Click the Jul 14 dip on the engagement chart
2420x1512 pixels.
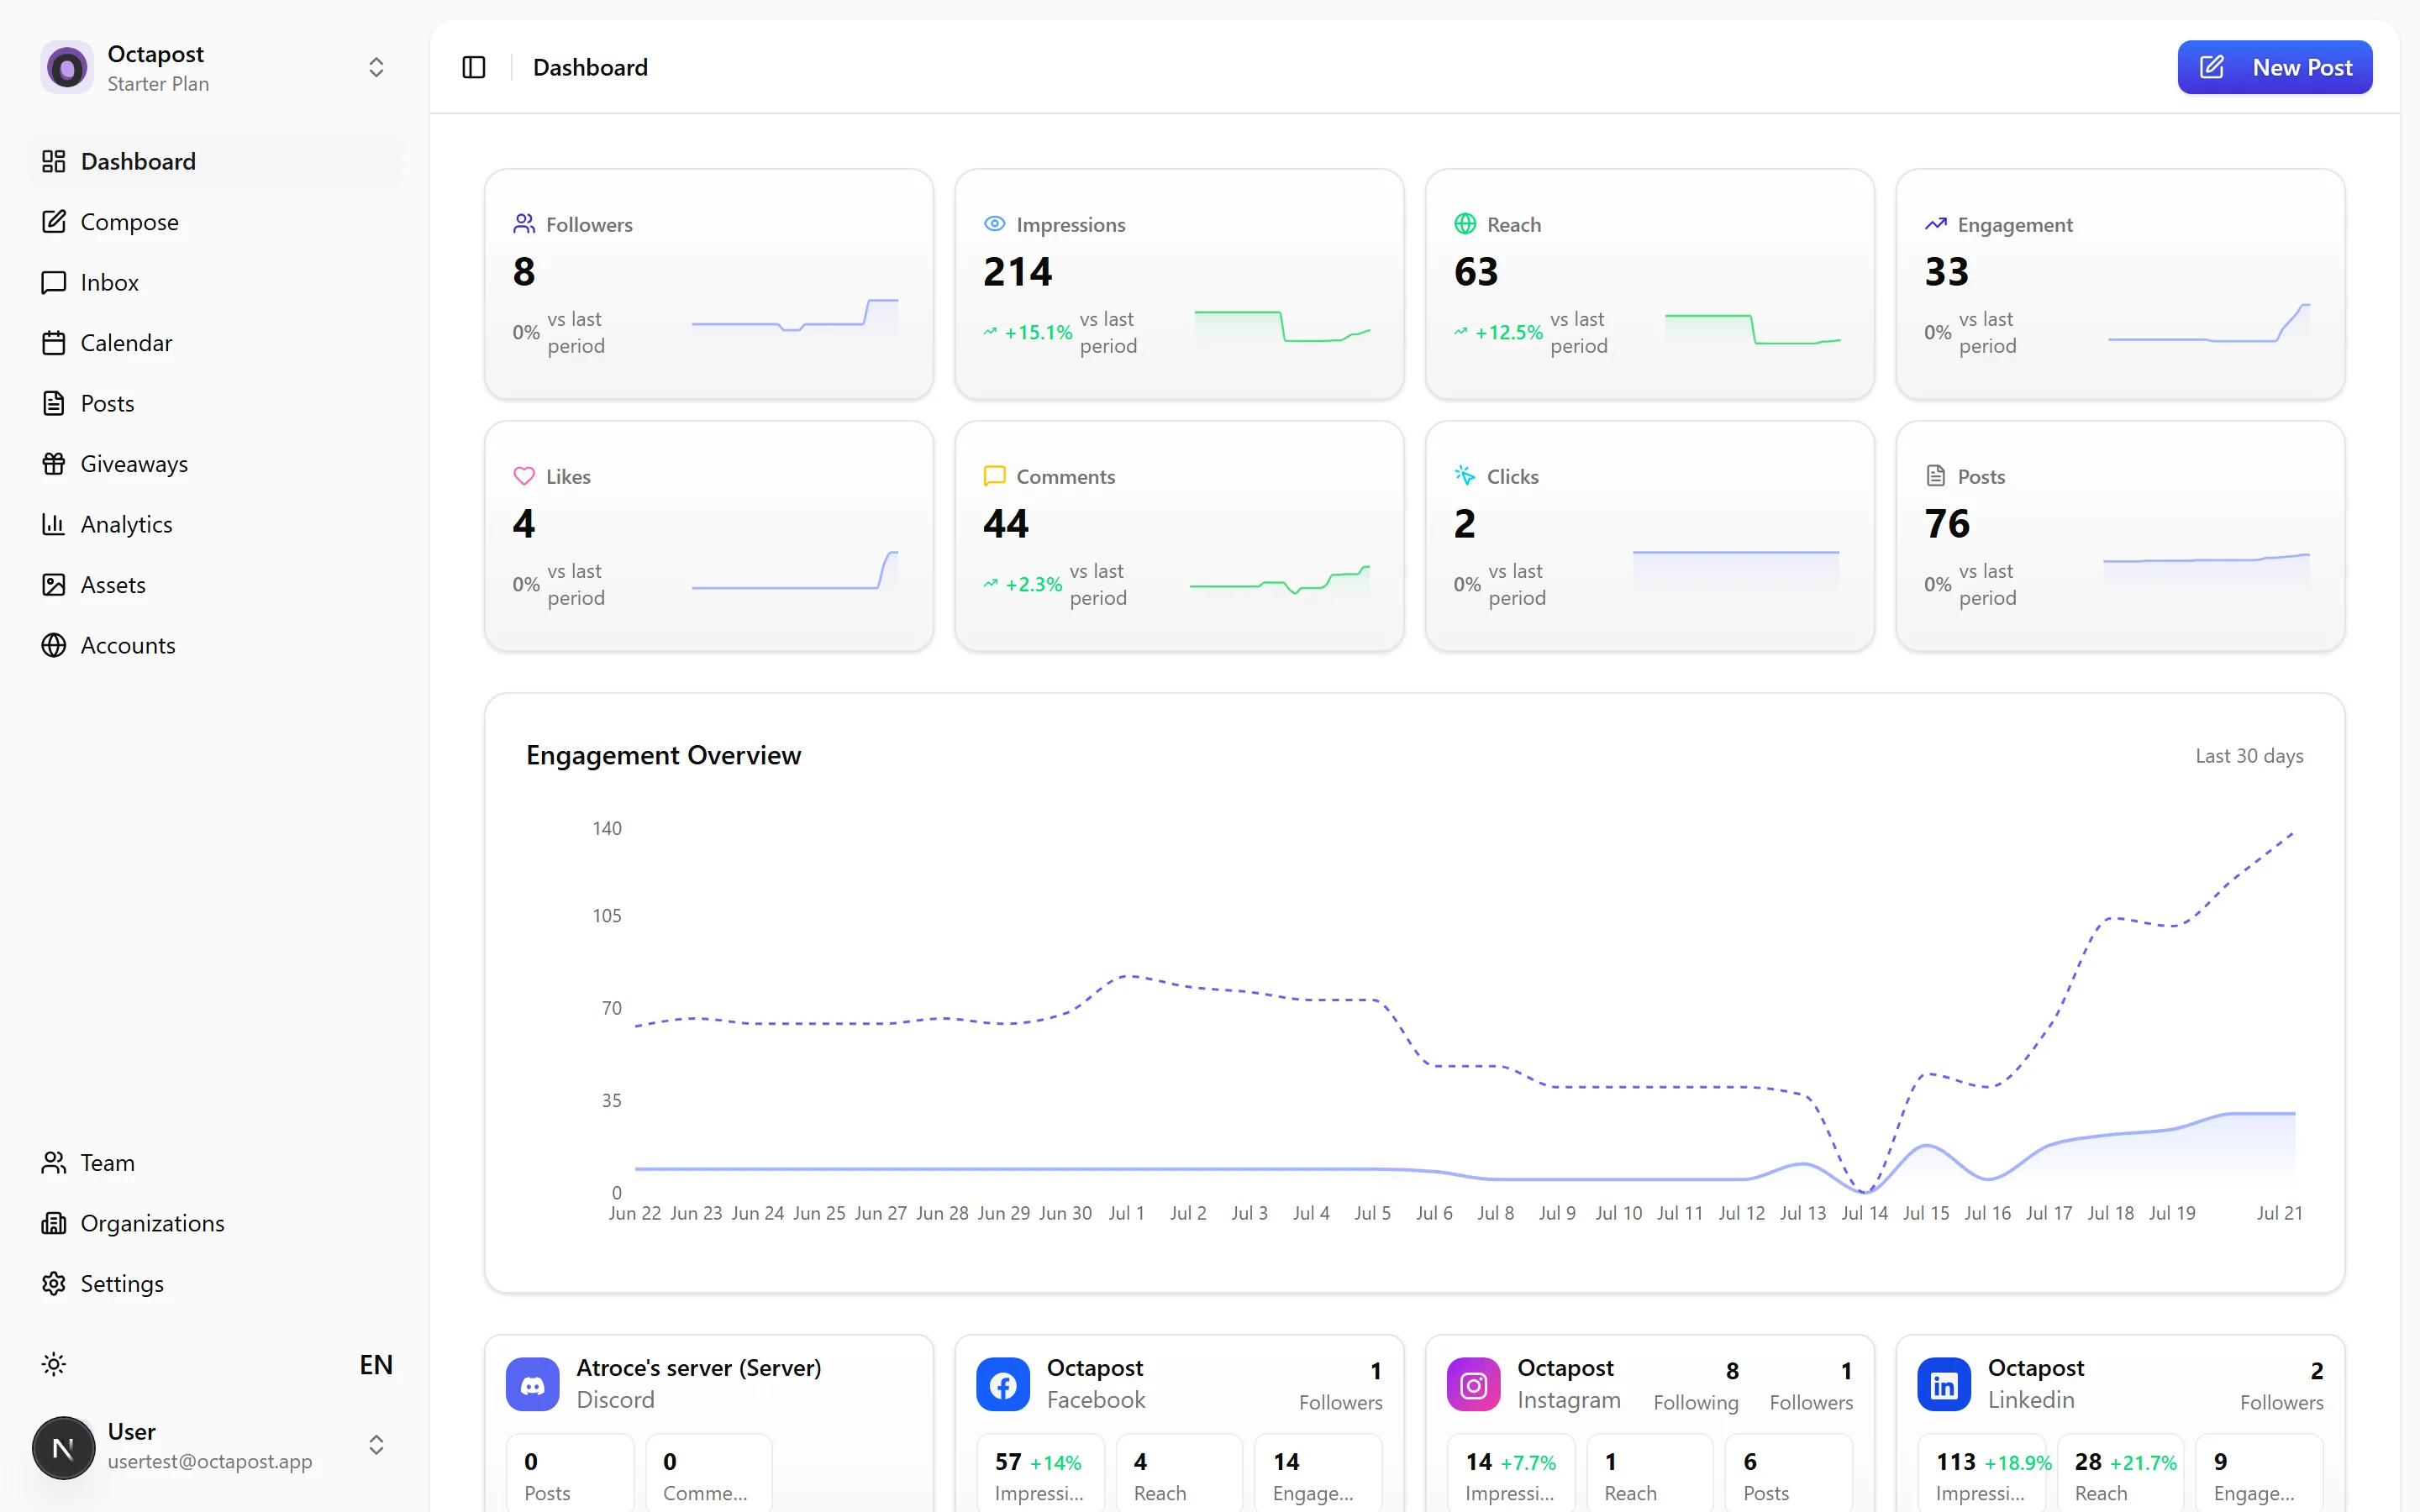pyautogui.click(x=1864, y=1190)
